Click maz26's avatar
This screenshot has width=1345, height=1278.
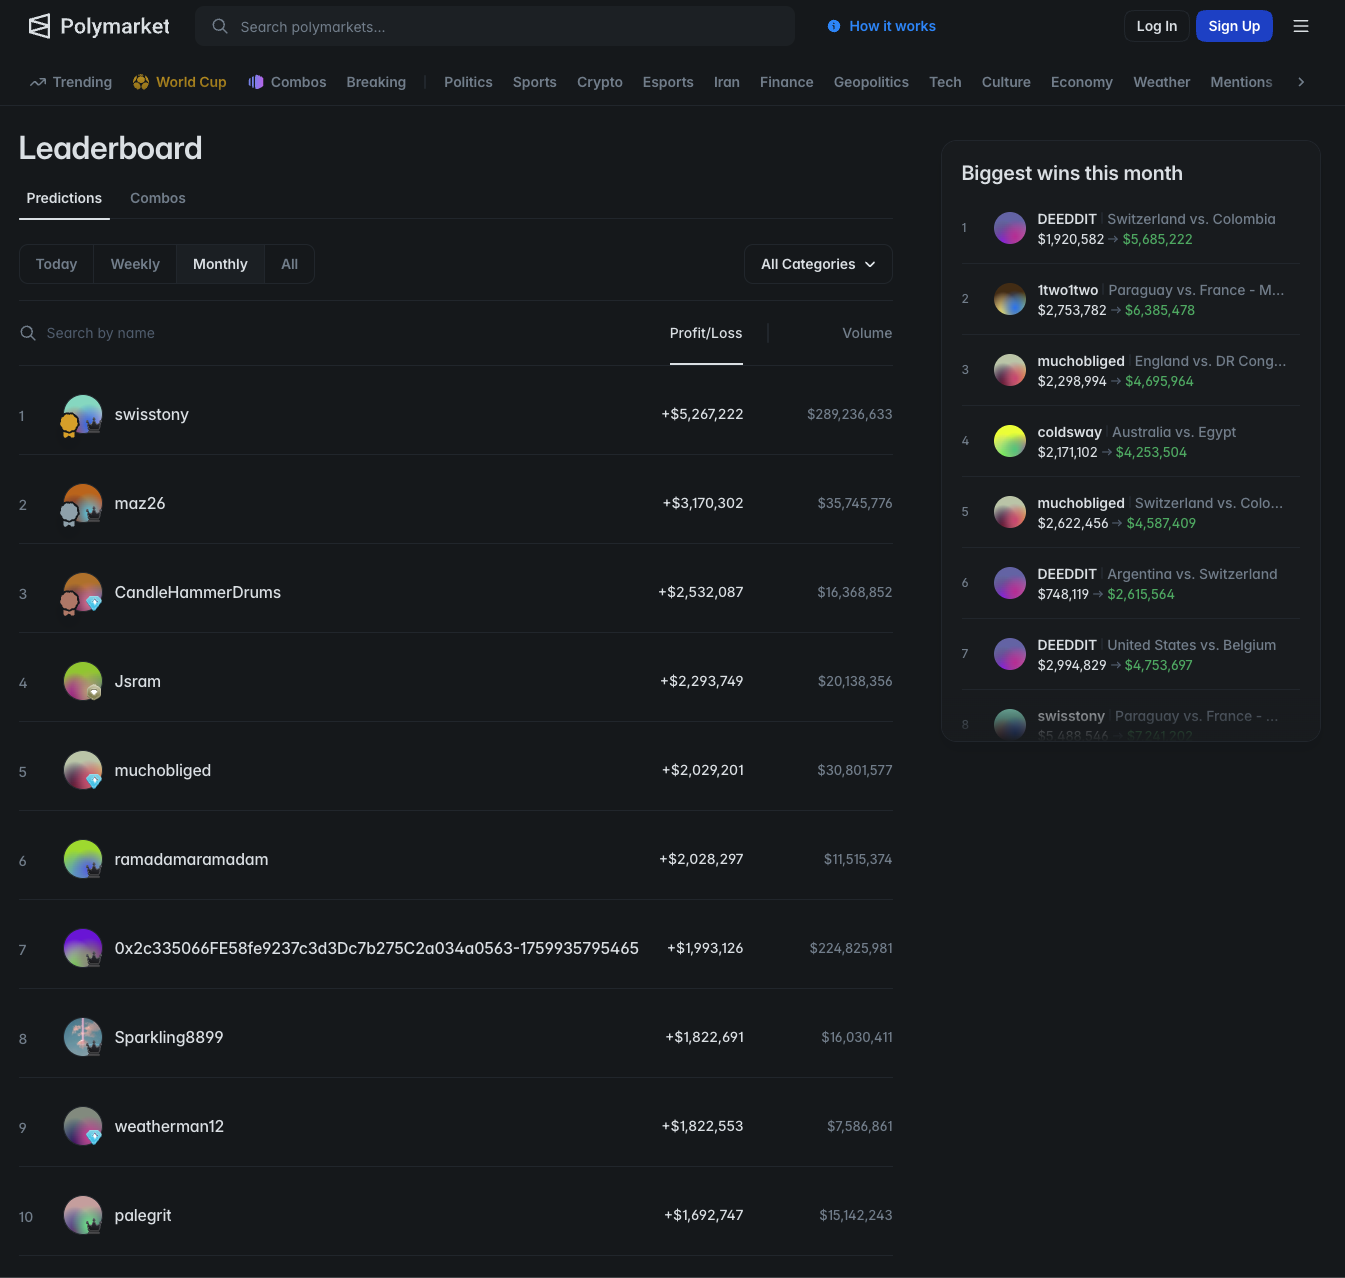tap(83, 503)
